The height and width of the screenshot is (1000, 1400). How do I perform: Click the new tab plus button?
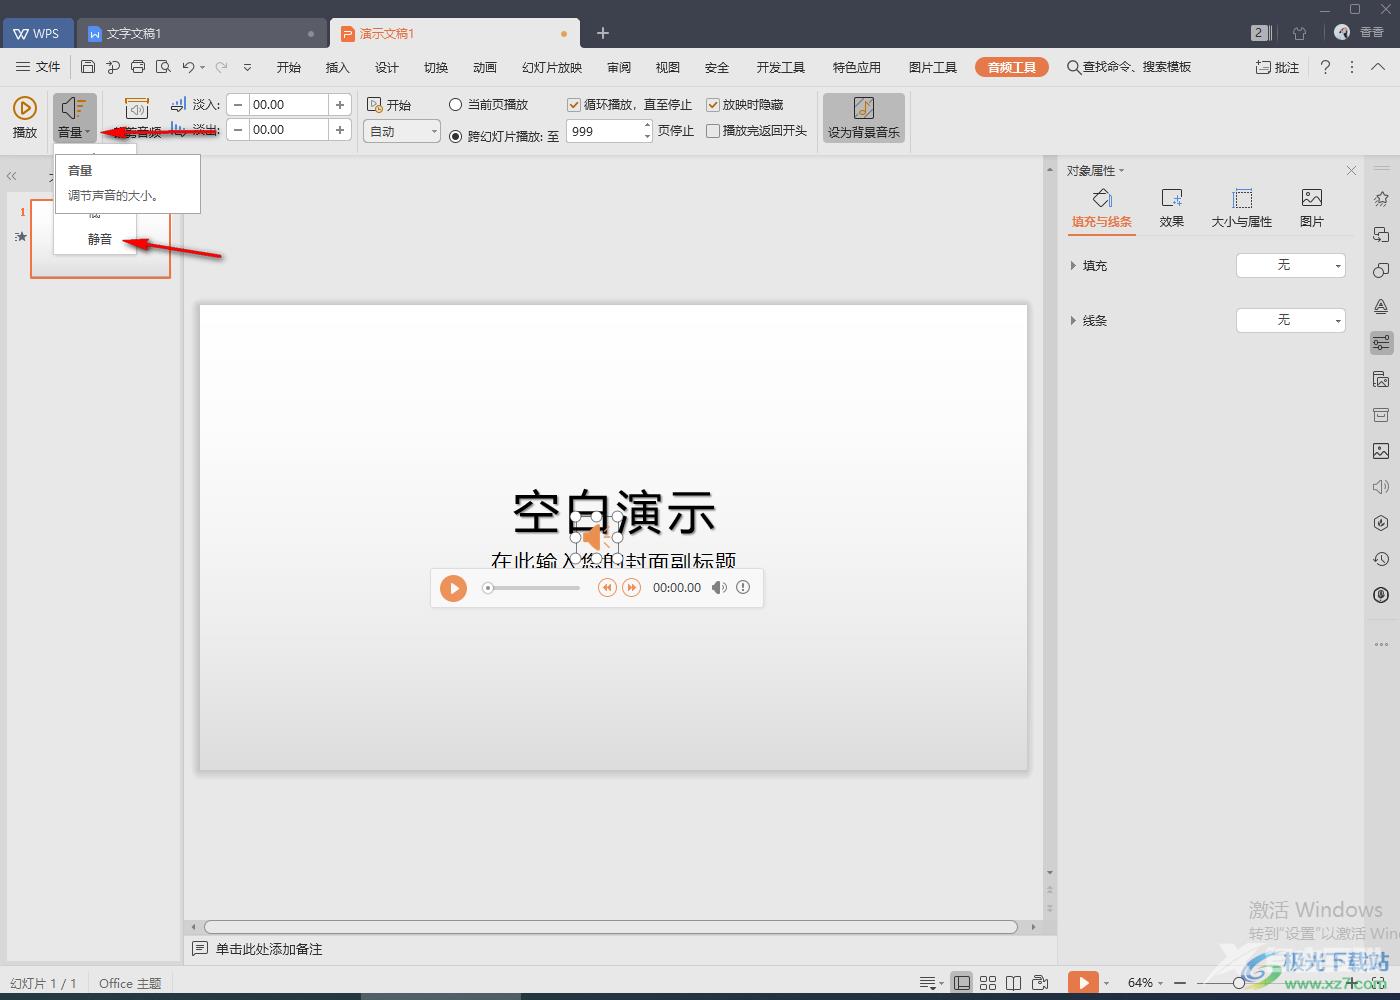pyautogui.click(x=602, y=33)
